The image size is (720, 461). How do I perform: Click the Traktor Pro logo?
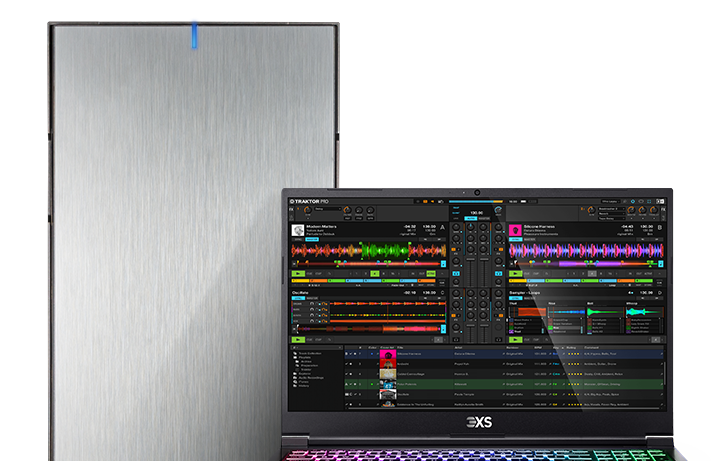pyautogui.click(x=309, y=202)
